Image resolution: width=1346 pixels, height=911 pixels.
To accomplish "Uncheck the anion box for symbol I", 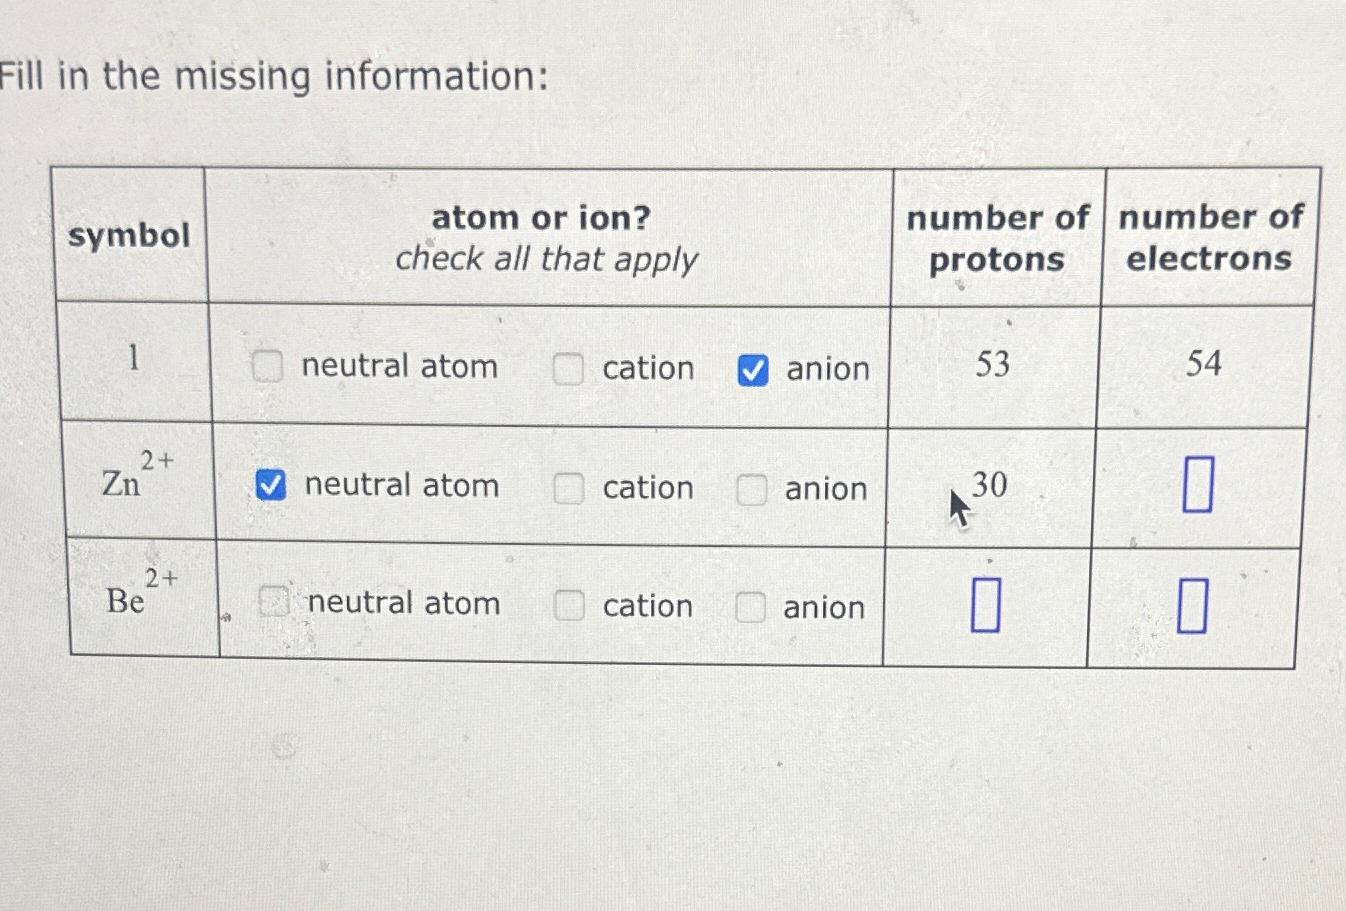I will point(755,371).
